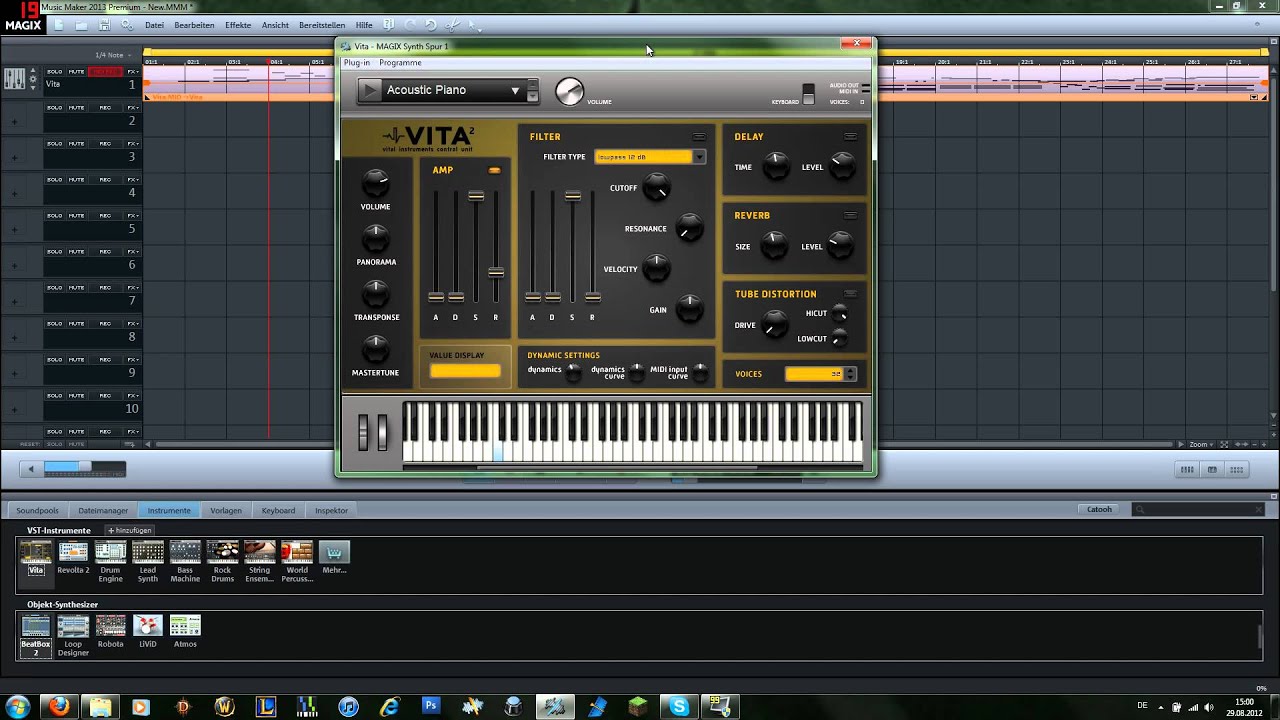Viewport: 1280px width, 720px height.
Task: Switch to the Keyboard tab
Action: click(x=278, y=510)
